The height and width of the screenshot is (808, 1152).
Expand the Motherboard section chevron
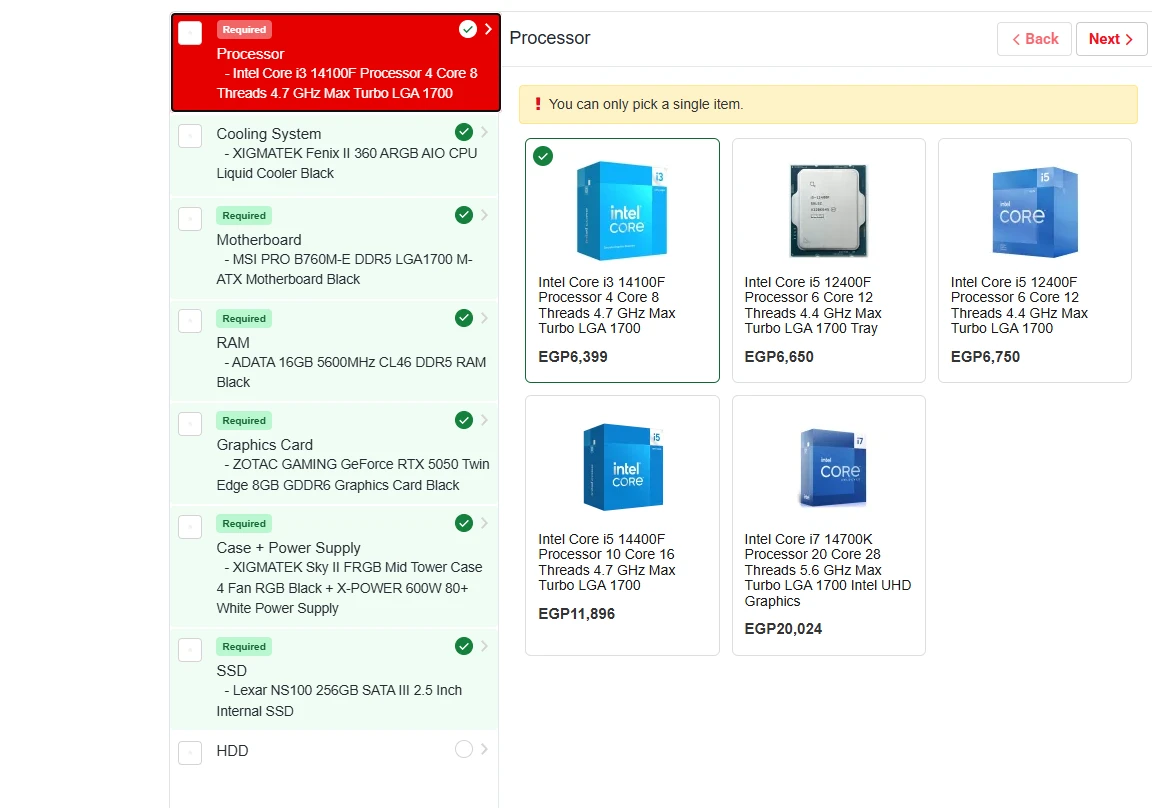(485, 215)
